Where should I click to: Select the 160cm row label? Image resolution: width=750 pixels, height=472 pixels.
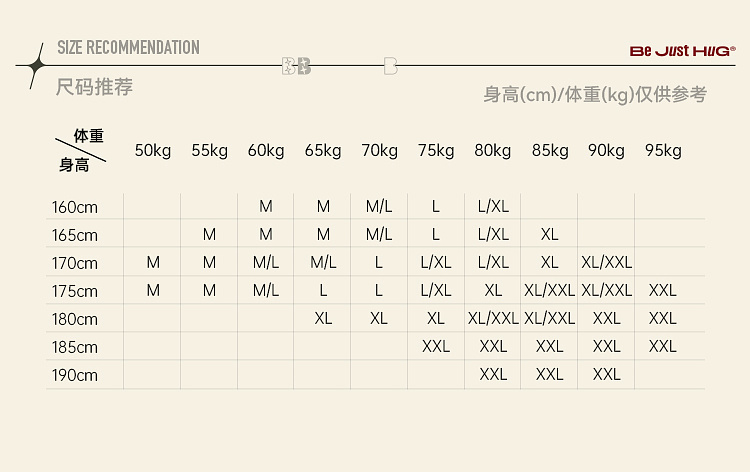pyautogui.click(x=75, y=208)
